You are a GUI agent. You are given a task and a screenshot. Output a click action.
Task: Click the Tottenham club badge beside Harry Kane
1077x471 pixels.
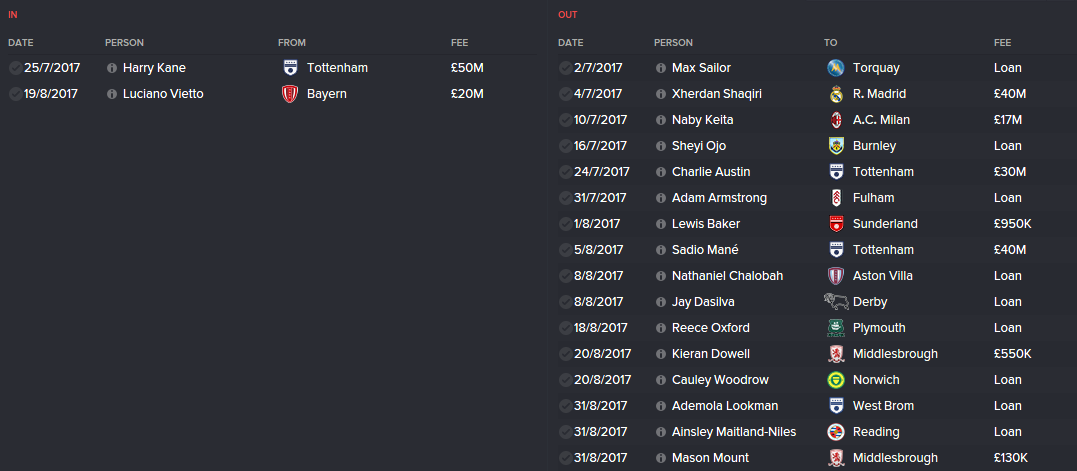pyautogui.click(x=290, y=68)
